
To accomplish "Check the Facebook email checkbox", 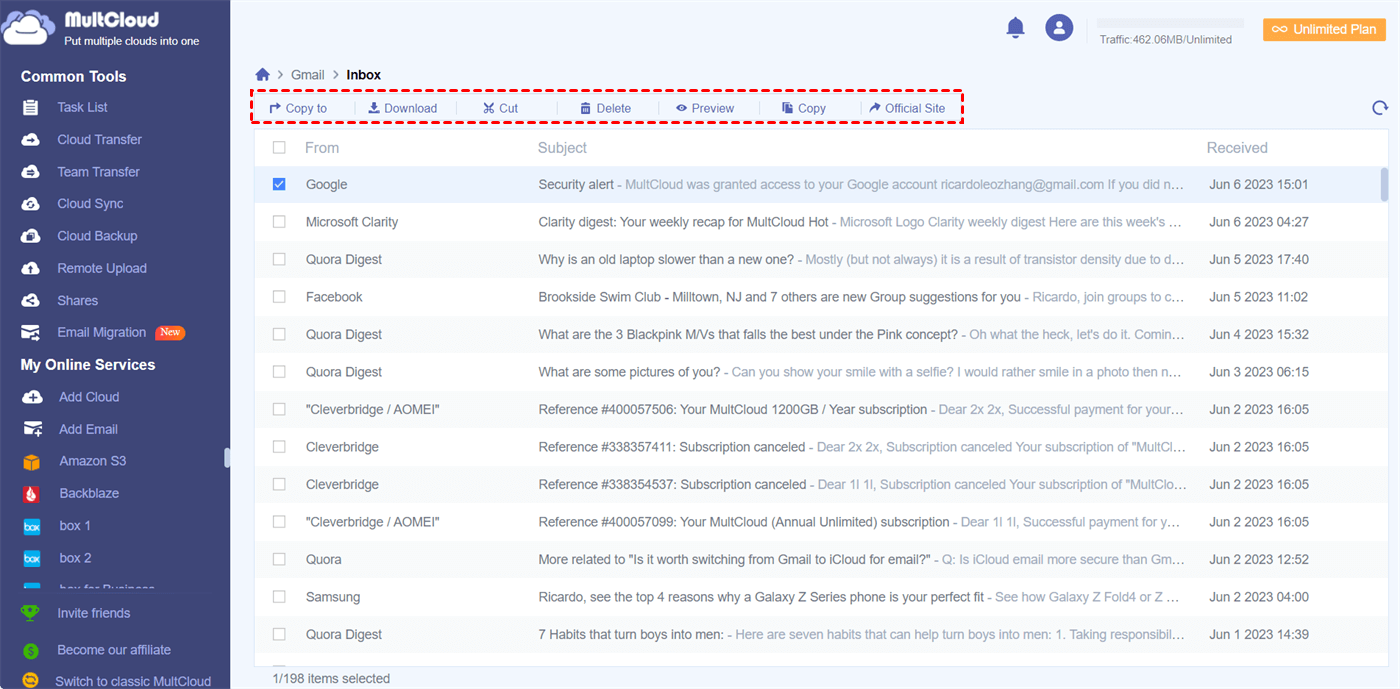I will coord(279,297).
